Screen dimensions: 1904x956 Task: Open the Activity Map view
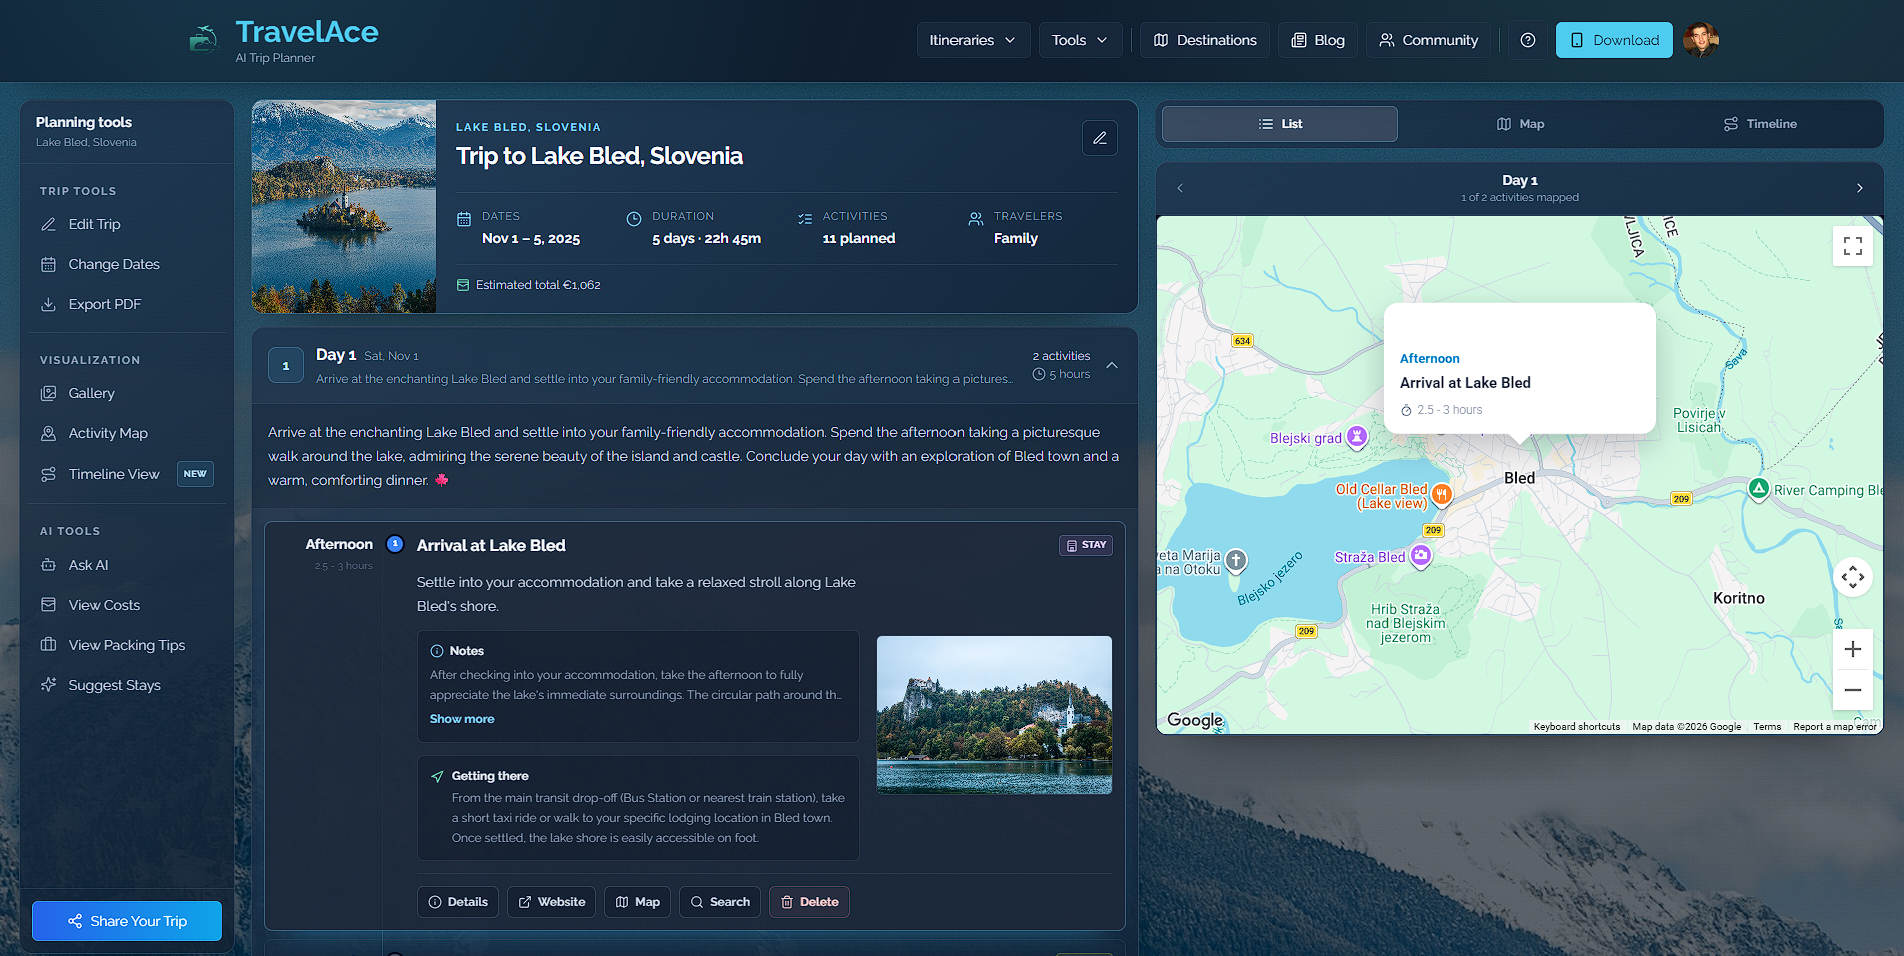[127, 433]
